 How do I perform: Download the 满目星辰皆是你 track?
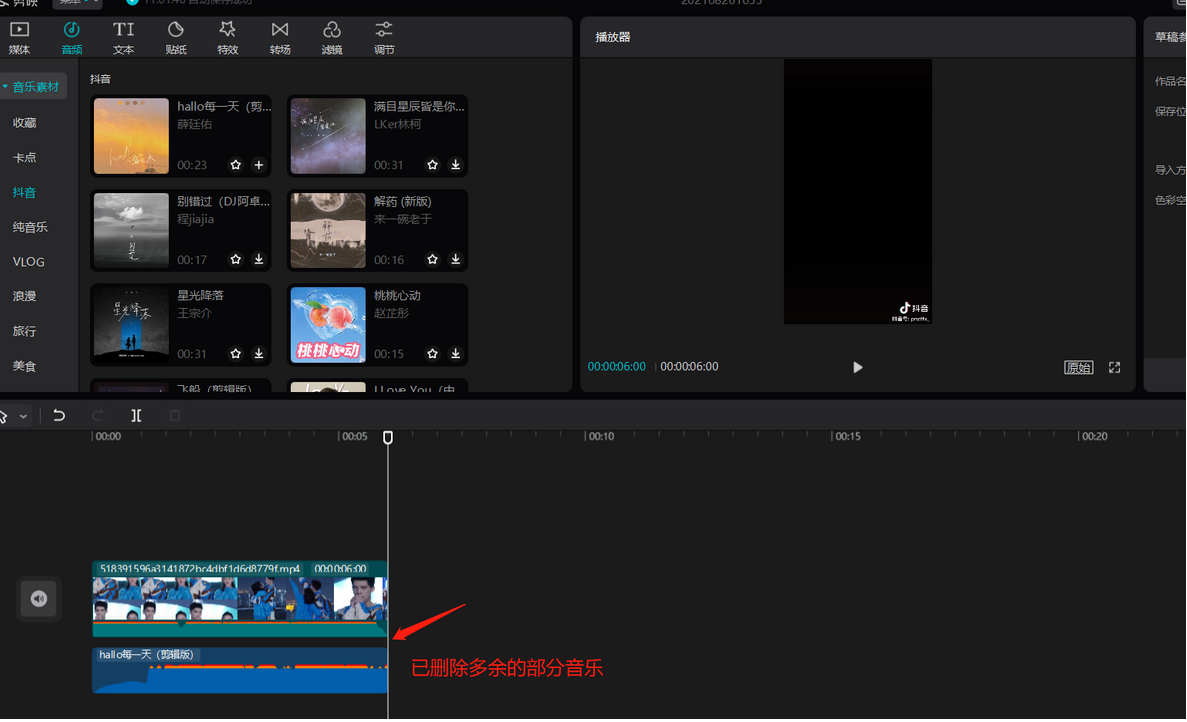click(456, 164)
